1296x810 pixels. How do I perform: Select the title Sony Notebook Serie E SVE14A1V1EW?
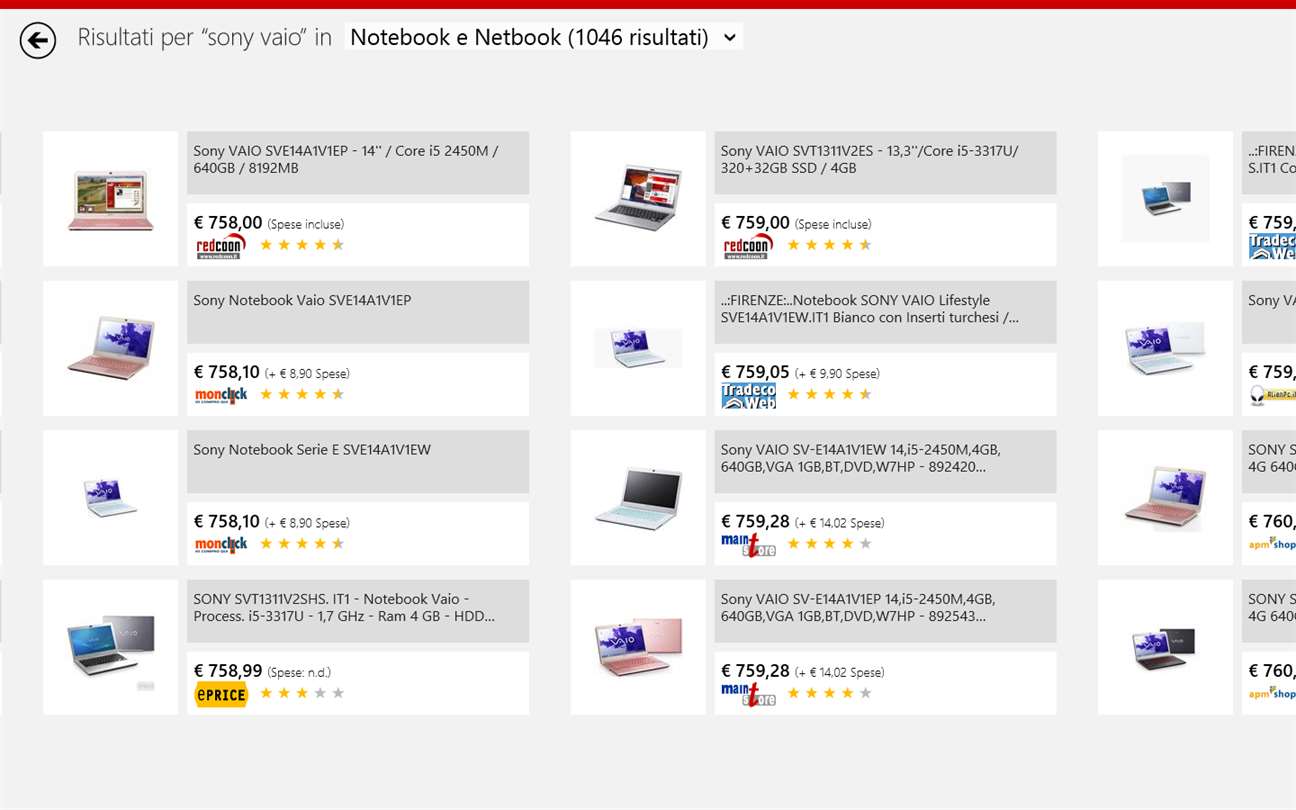pyautogui.click(x=312, y=450)
